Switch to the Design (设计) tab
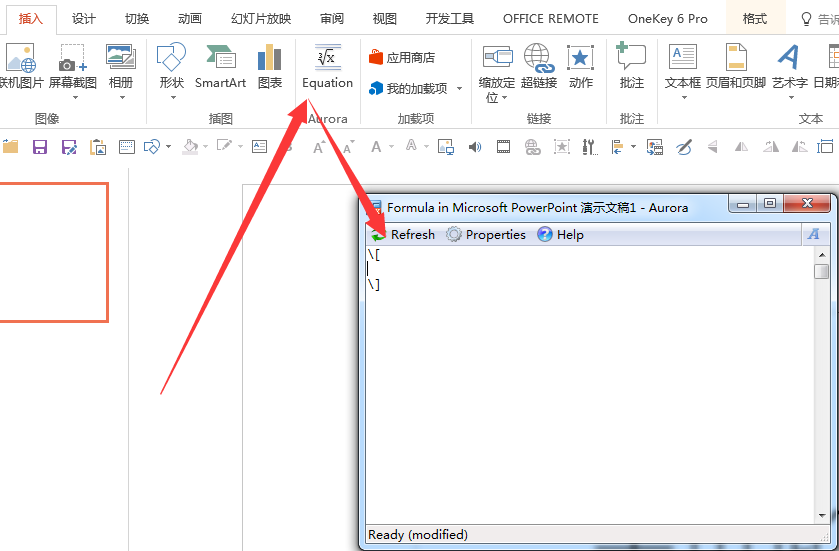The height and width of the screenshot is (551, 839). point(83,19)
